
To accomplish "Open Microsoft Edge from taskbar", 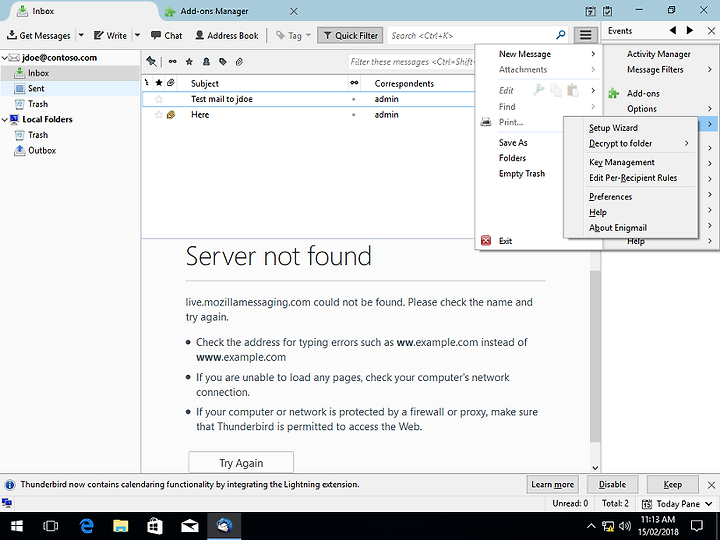I will click(86, 525).
